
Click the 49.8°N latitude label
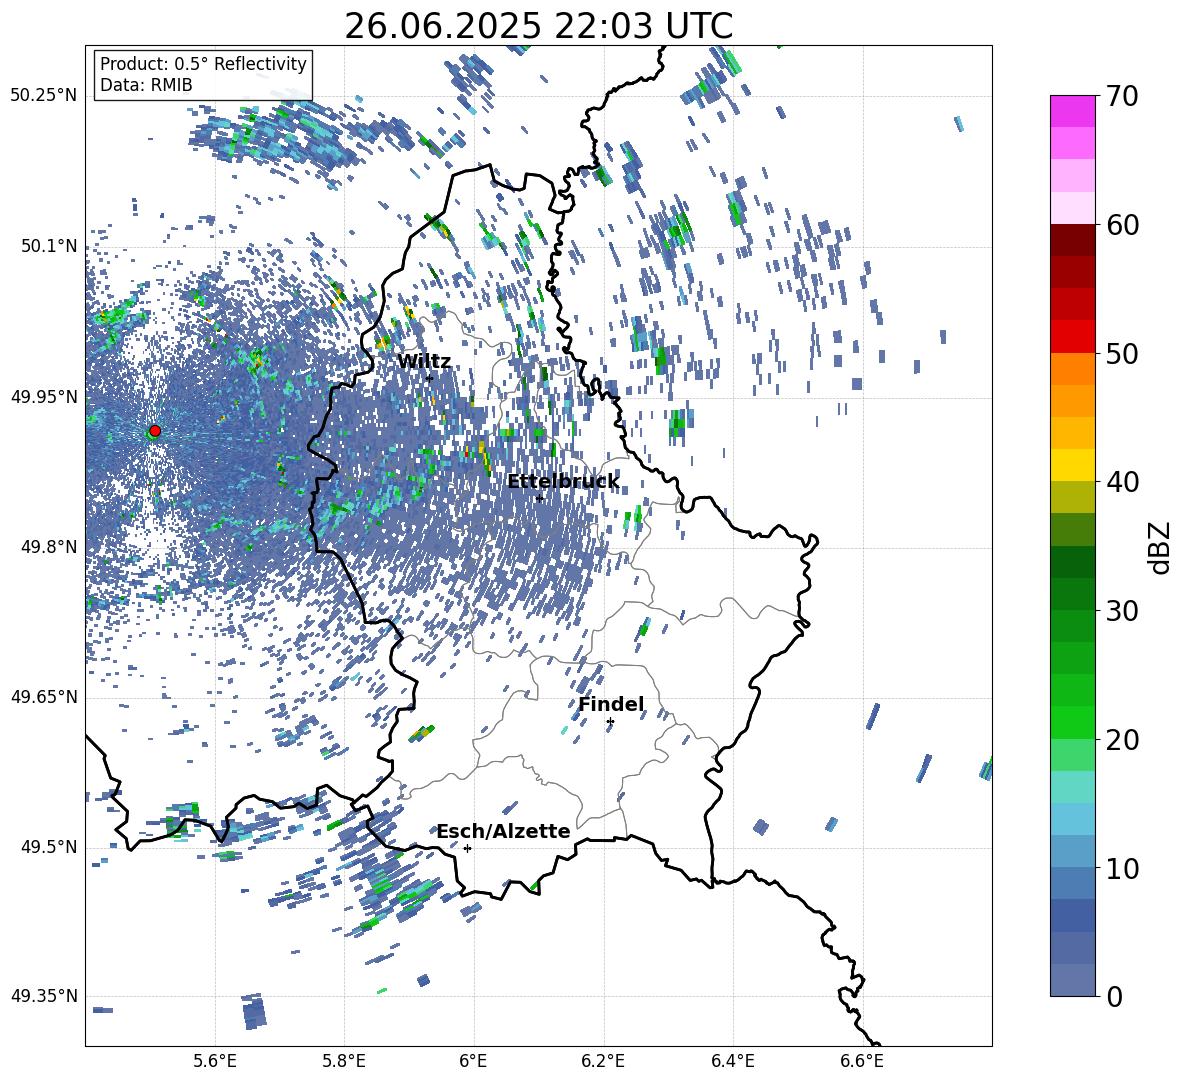tap(48, 547)
